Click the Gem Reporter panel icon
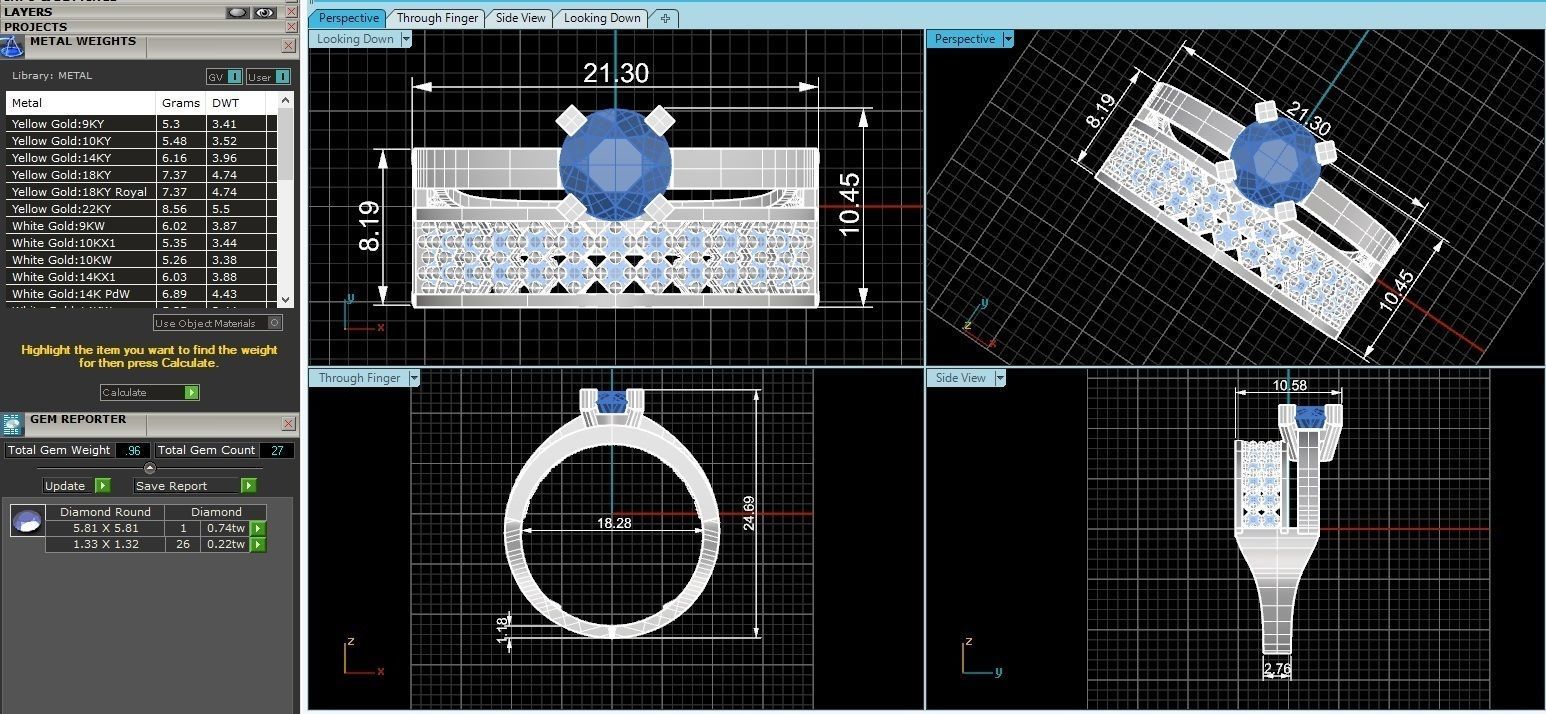The height and width of the screenshot is (714, 1546). coord(12,424)
